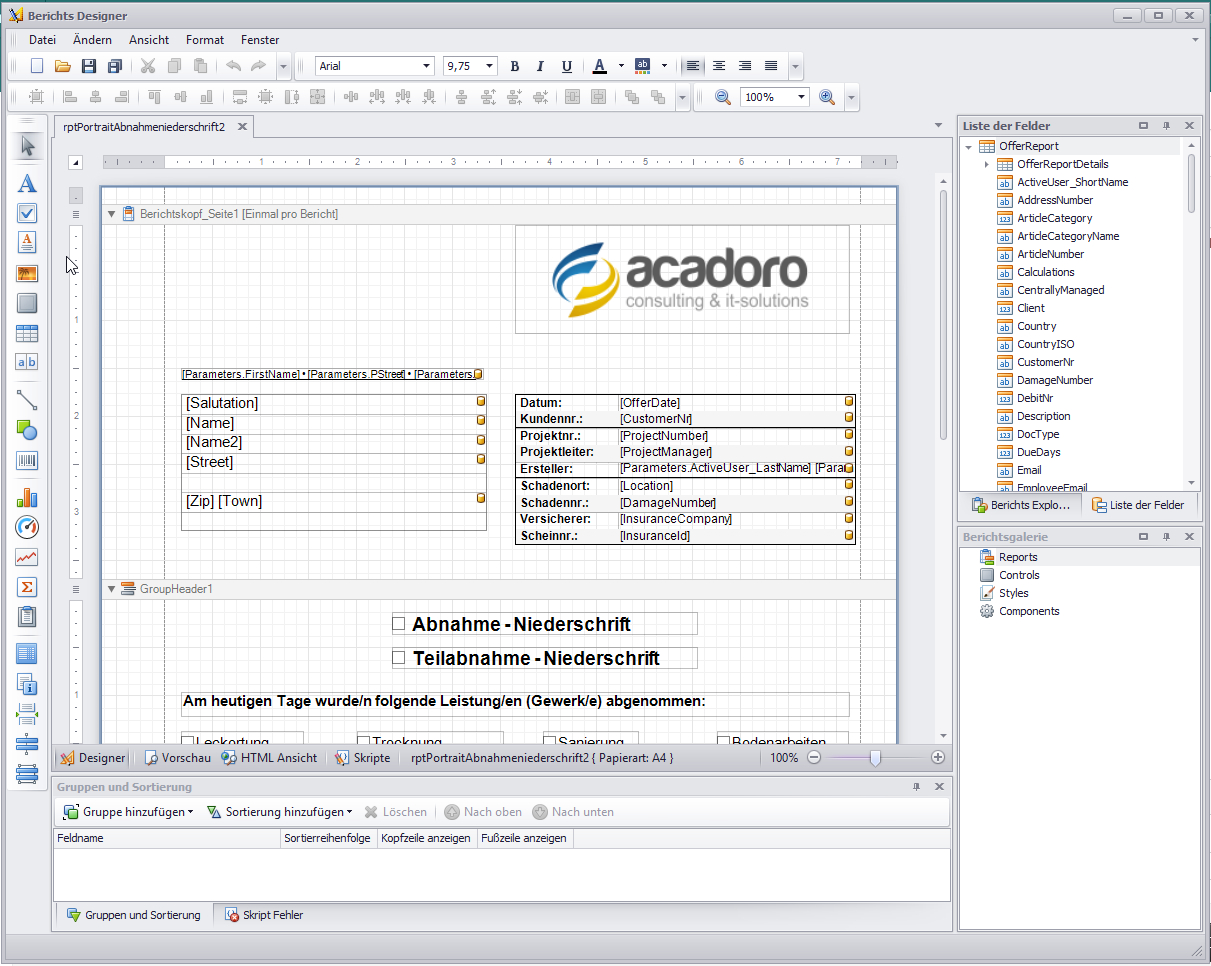Open the Format menu
1211x966 pixels.
pyautogui.click(x=205, y=40)
